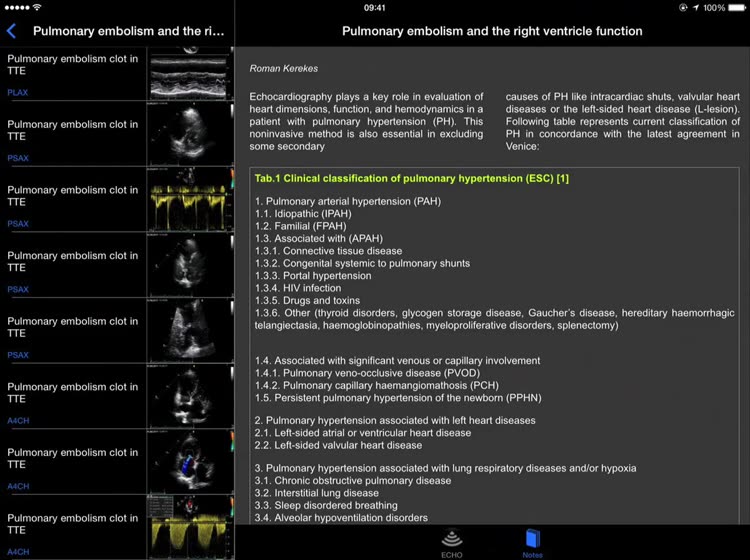The width and height of the screenshot is (750, 560).
Task: Select line 2.2. Left-sided valvular heart disease
Action: pos(338,445)
